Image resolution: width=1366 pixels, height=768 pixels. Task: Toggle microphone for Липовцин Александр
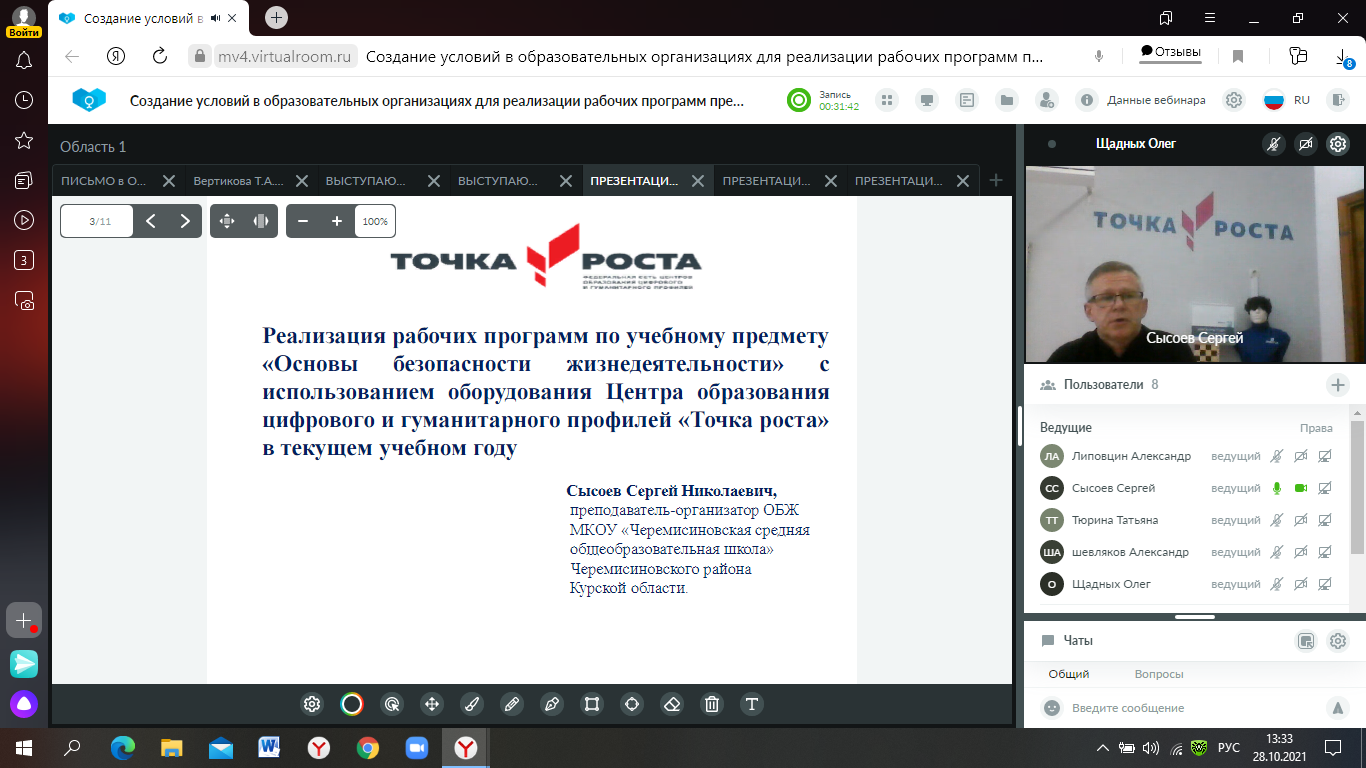click(1276, 456)
